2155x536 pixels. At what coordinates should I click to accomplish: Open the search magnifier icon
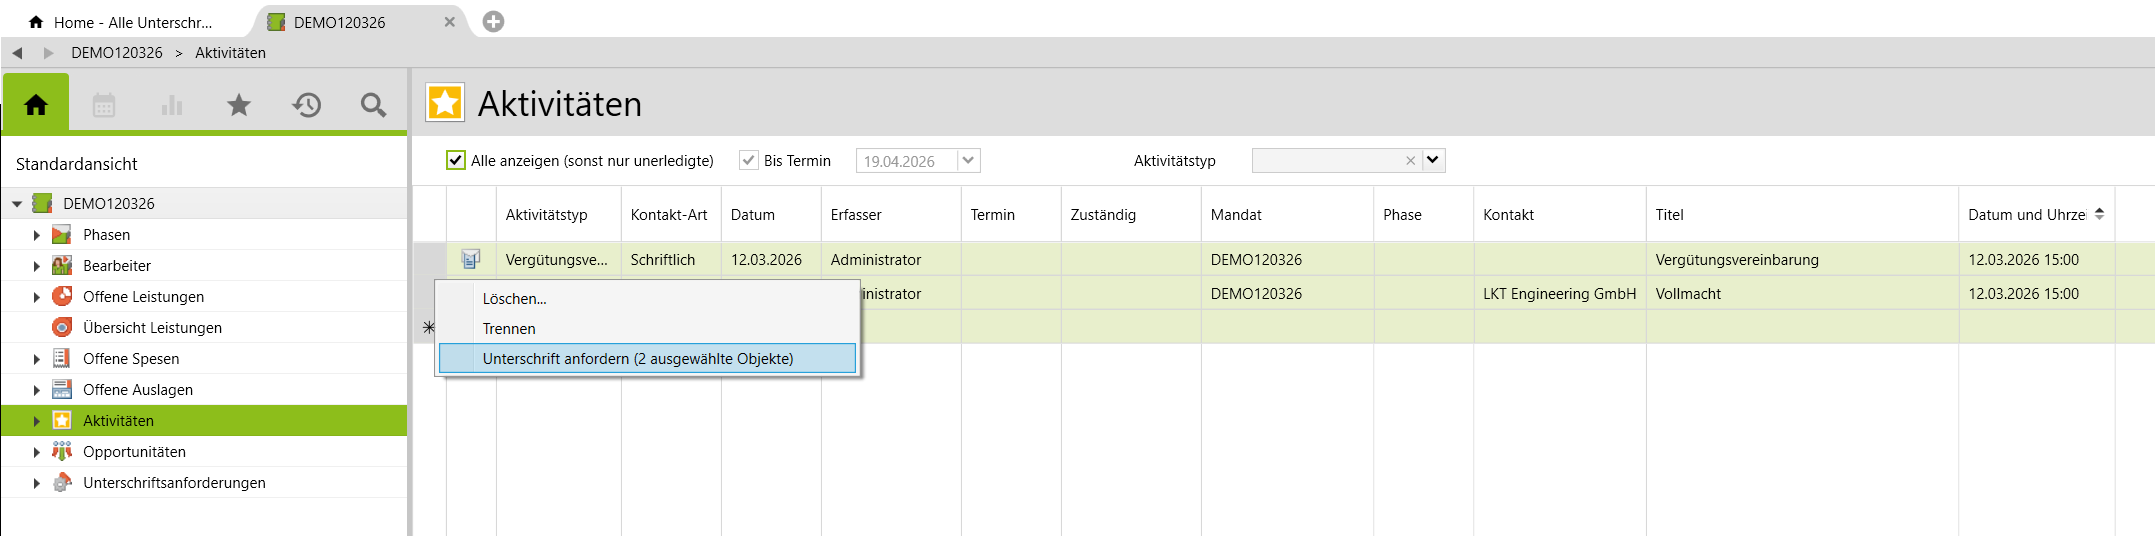373,104
